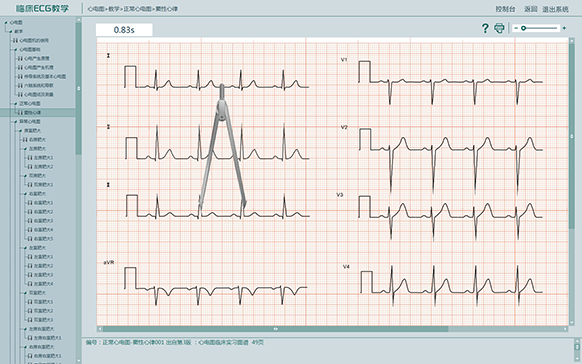Click 返回 in the top menu
Viewport: 582px width, 364px height.
[x=531, y=9]
